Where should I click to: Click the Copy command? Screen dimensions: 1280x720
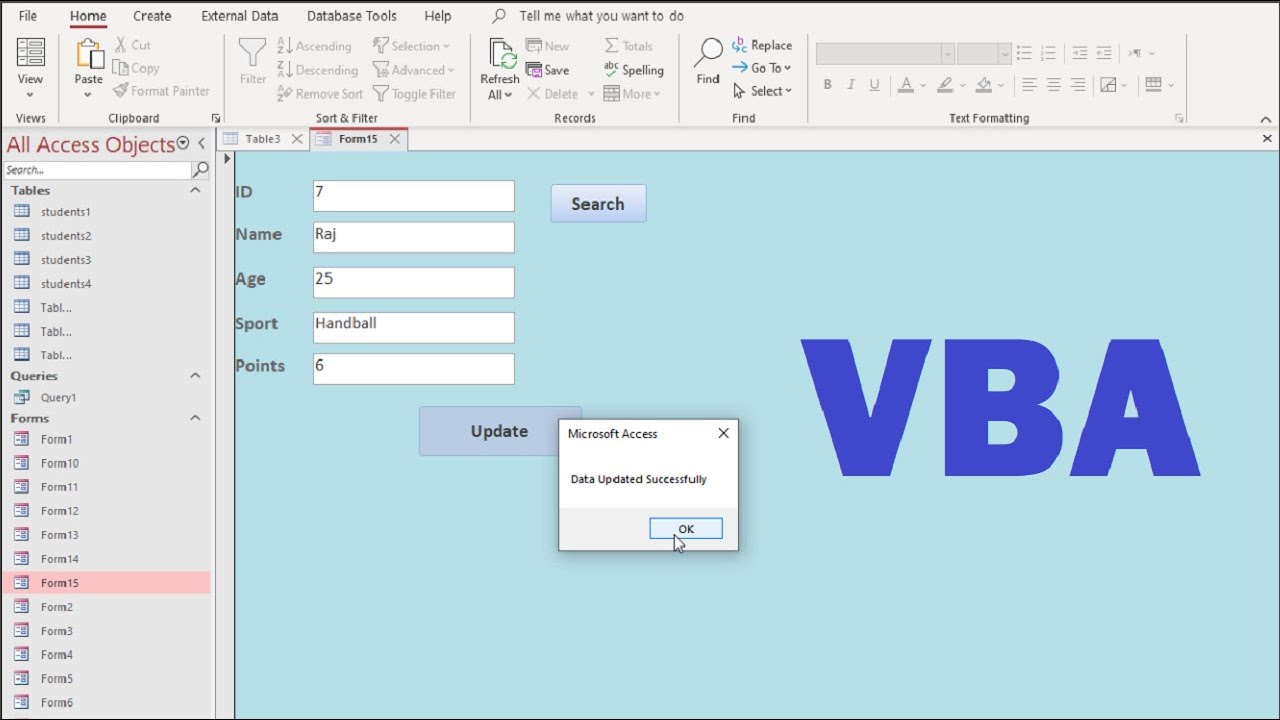136,68
